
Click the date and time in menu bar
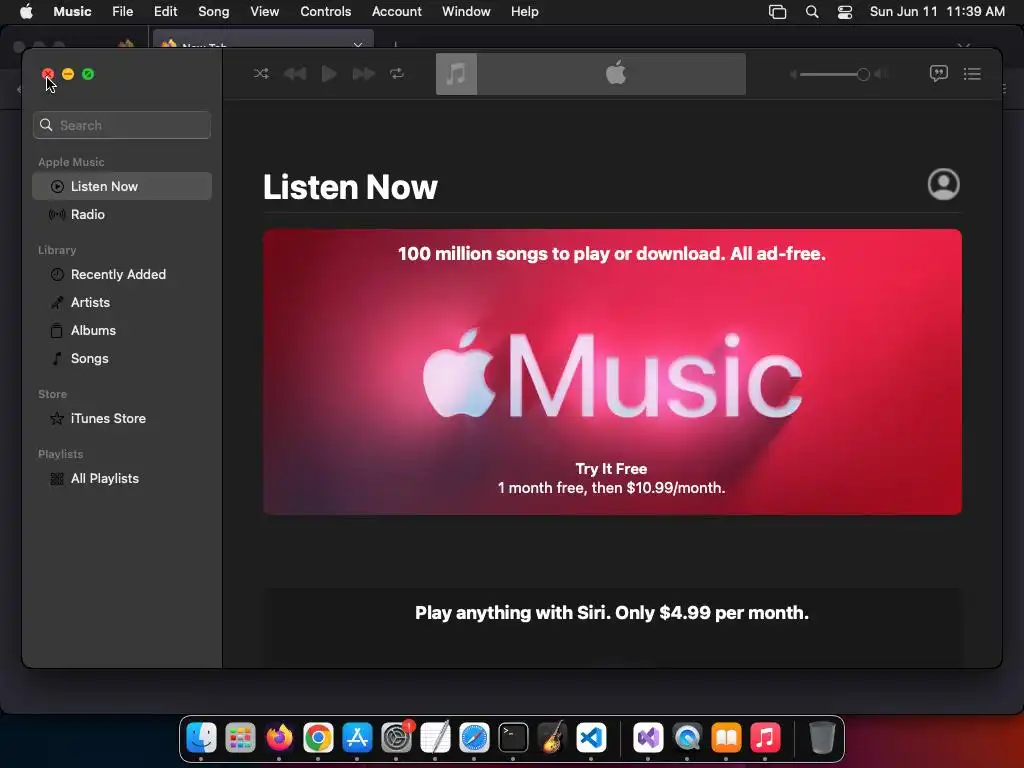937,11
